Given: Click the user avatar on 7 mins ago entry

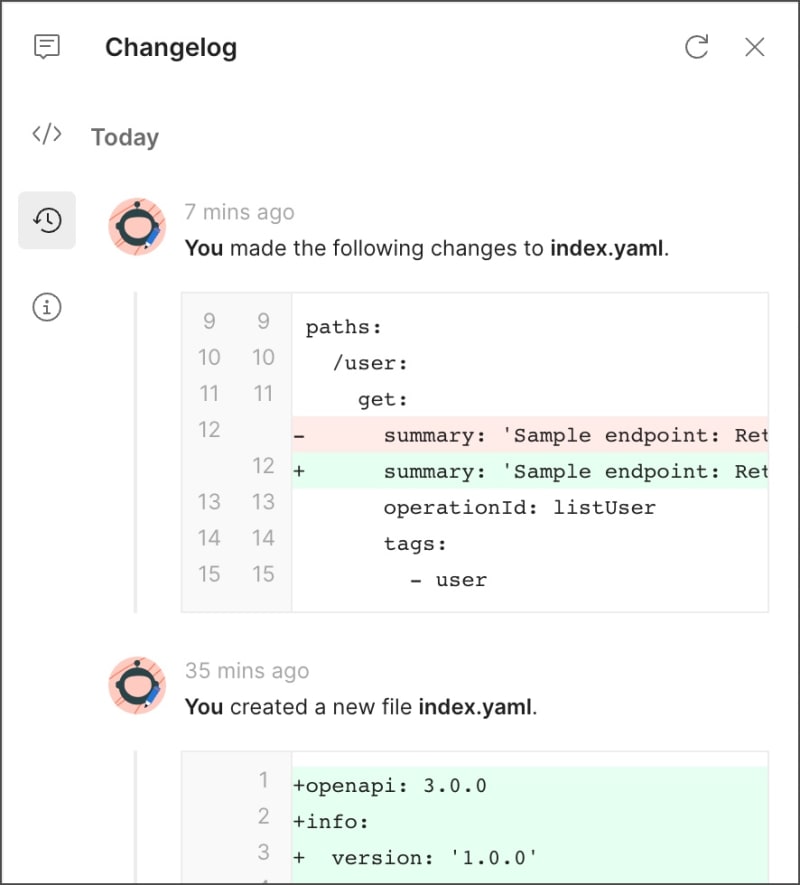Looking at the screenshot, I should pos(137,227).
